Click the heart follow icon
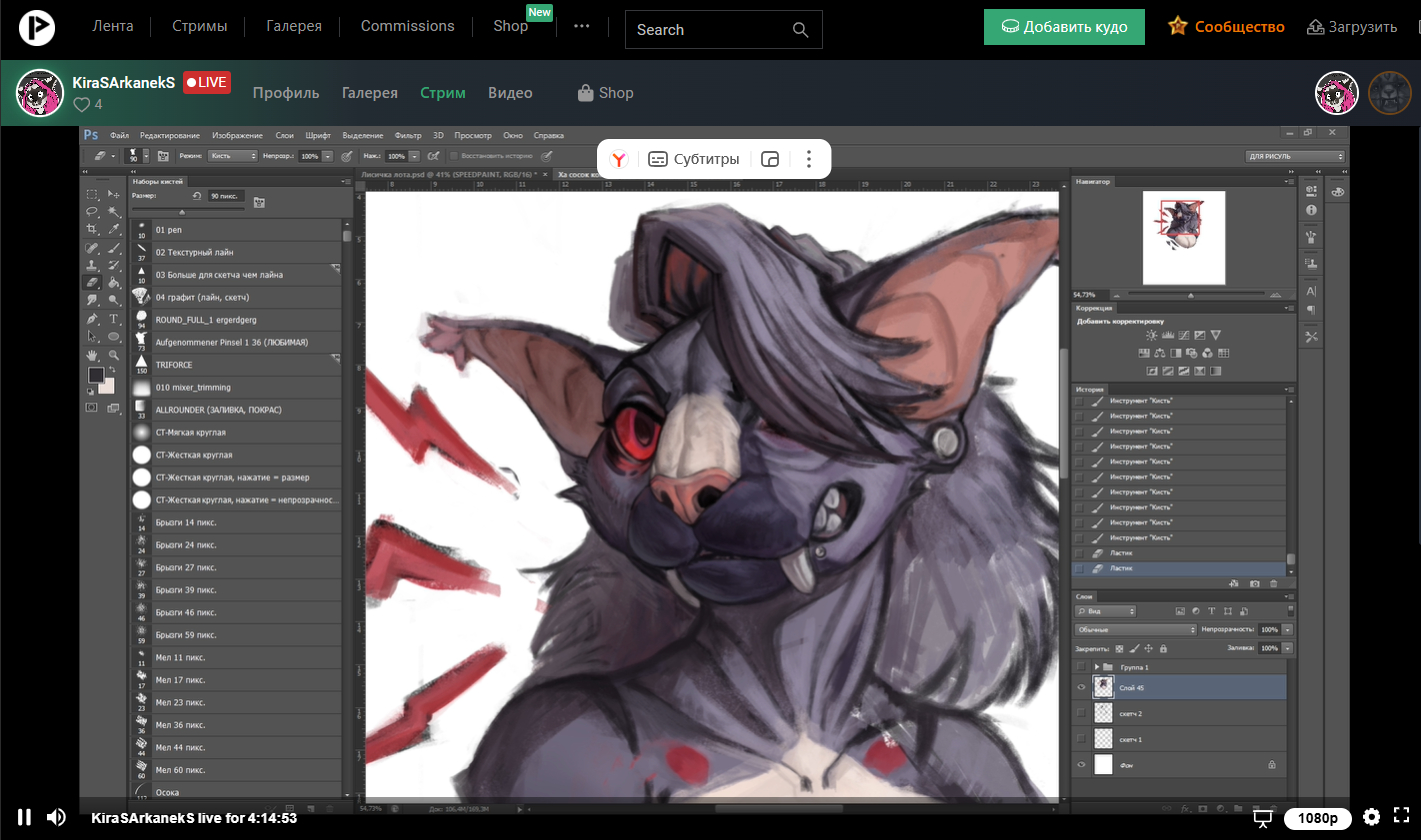Viewport: 1421px width, 840px height. click(x=82, y=104)
